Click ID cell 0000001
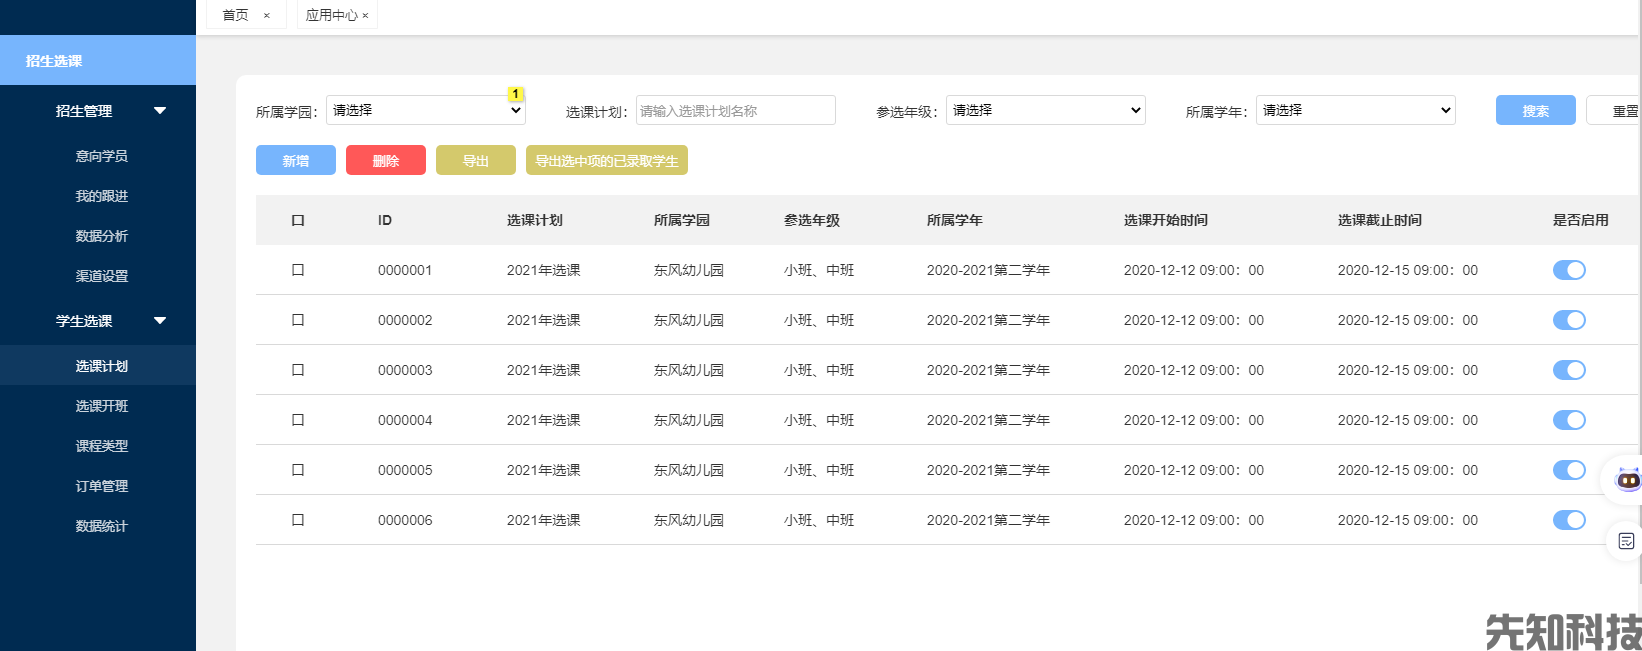 click(x=405, y=270)
